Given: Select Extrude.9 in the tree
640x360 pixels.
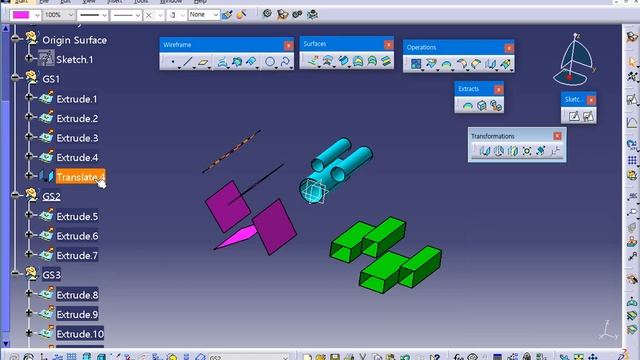Looking at the screenshot, I should [77, 314].
